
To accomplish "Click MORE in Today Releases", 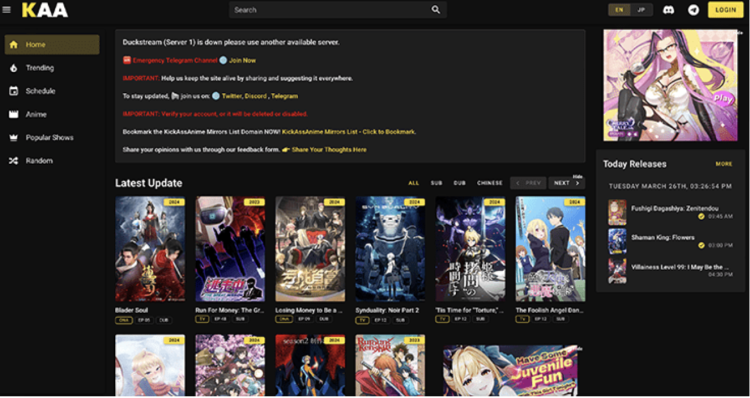I will [x=724, y=164].
